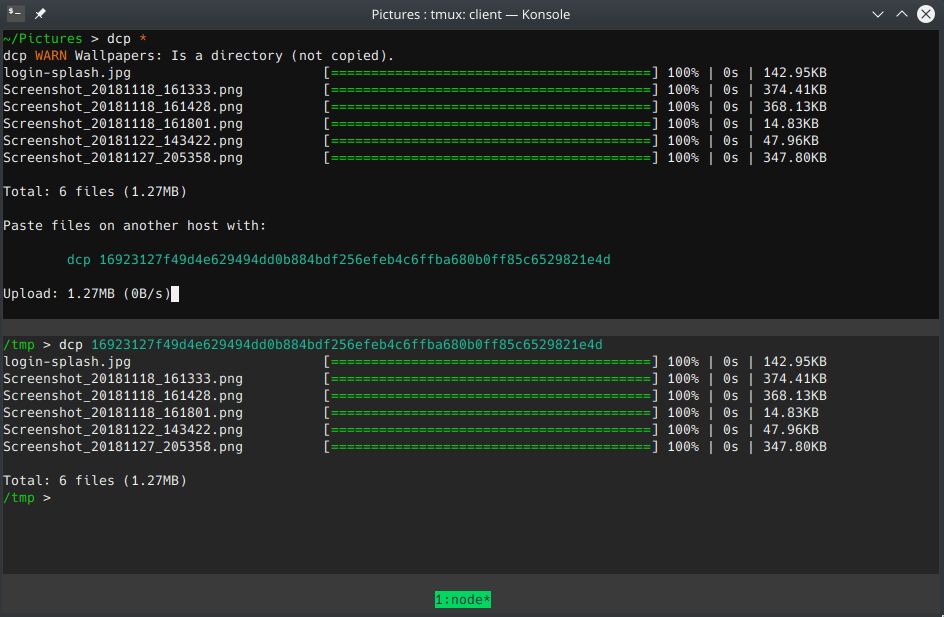Click Screenshot_20181118_161801.png filename in upper pane
Image resolution: width=944 pixels, height=617 pixels.
pyautogui.click(x=122, y=124)
